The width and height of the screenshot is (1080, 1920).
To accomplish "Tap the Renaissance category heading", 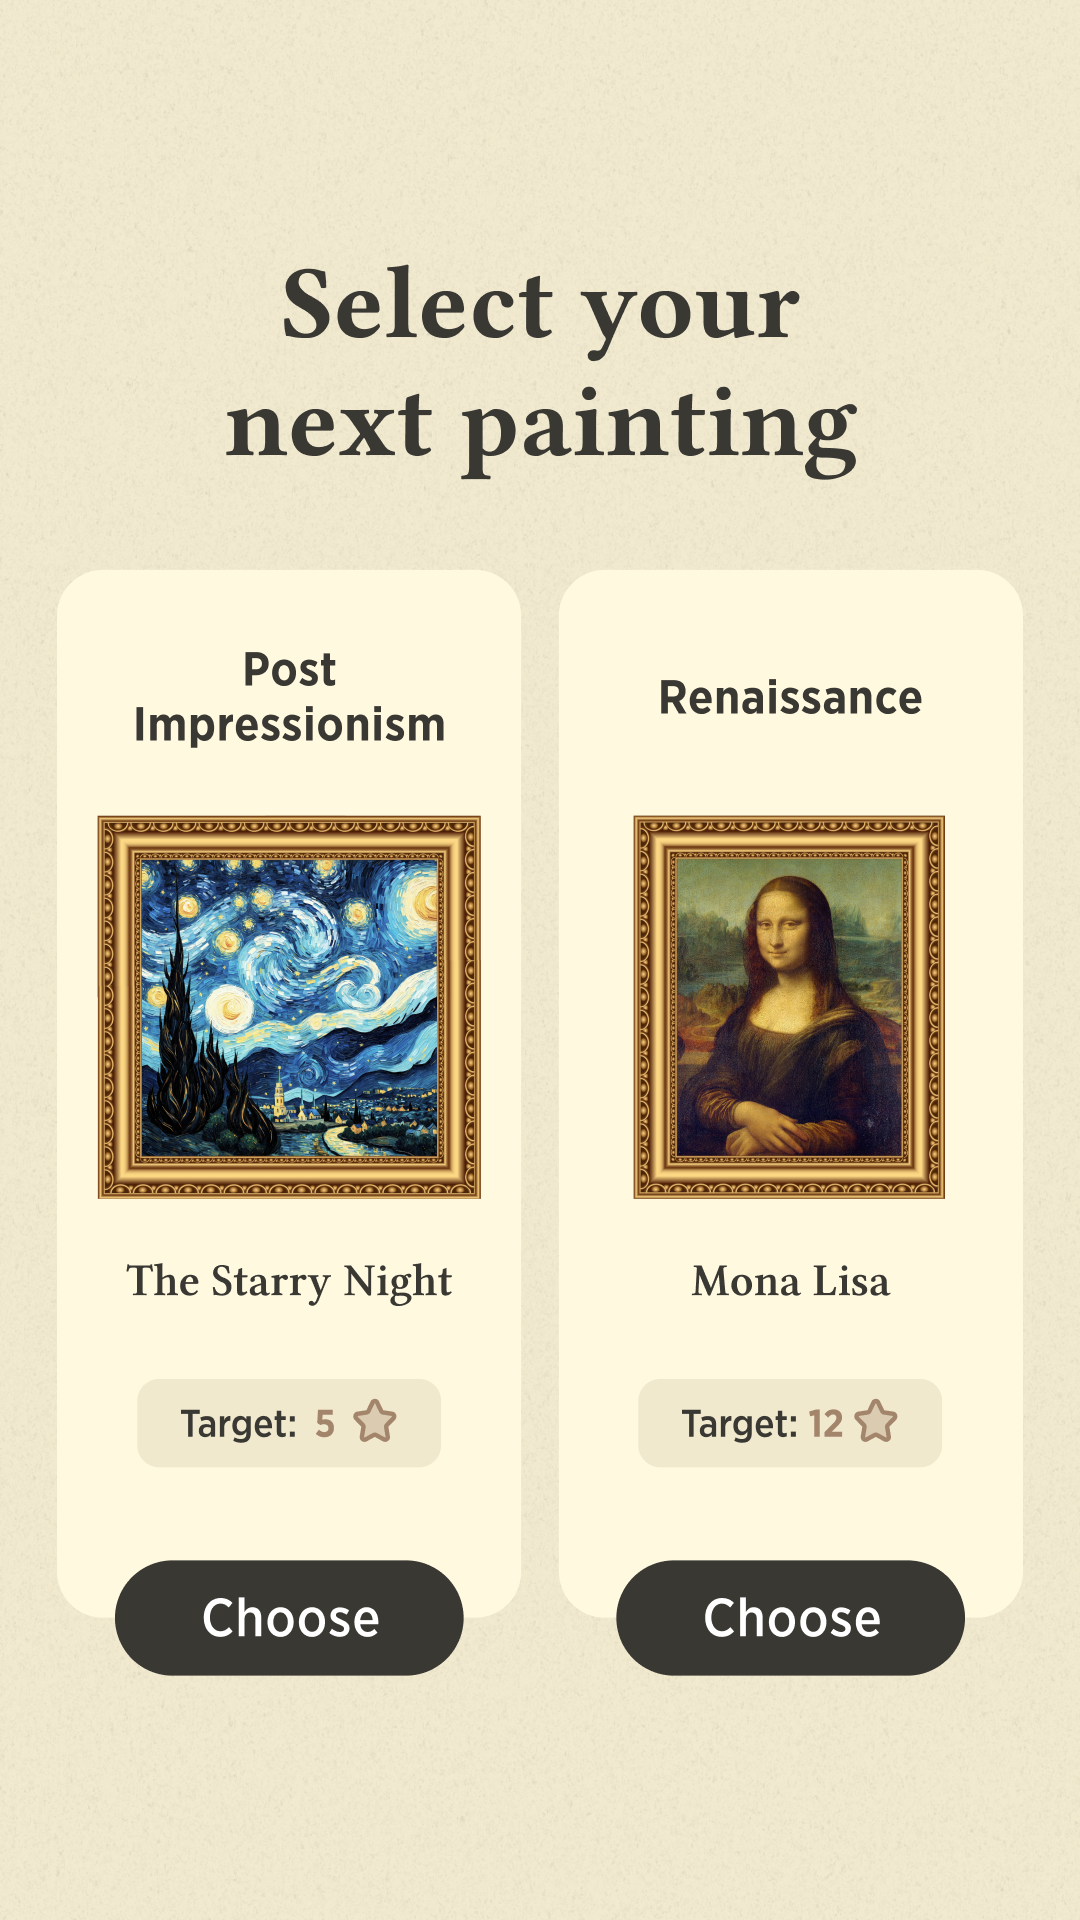I will pyautogui.click(x=790, y=698).
